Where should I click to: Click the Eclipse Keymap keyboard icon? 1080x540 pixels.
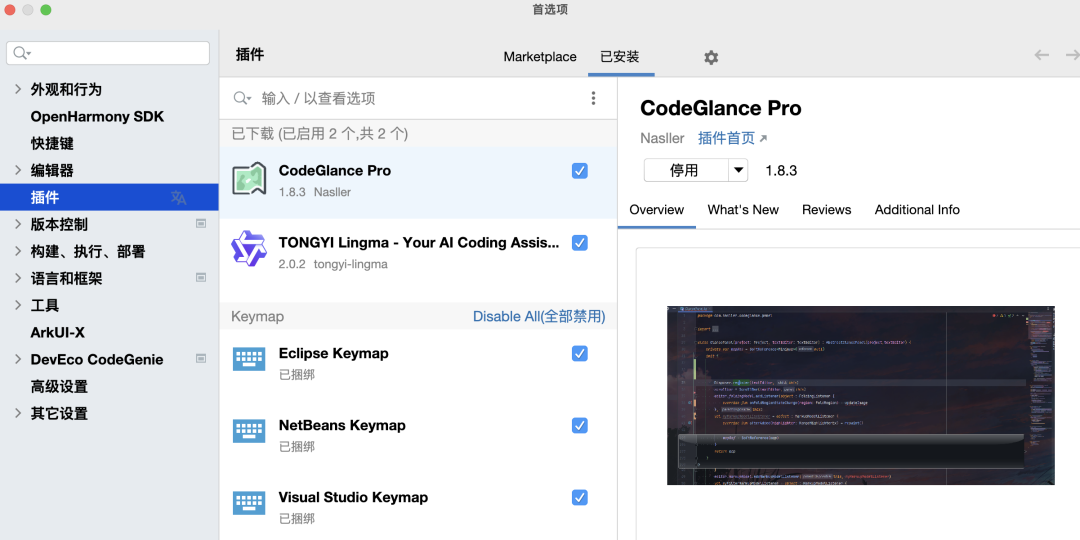[x=249, y=359]
